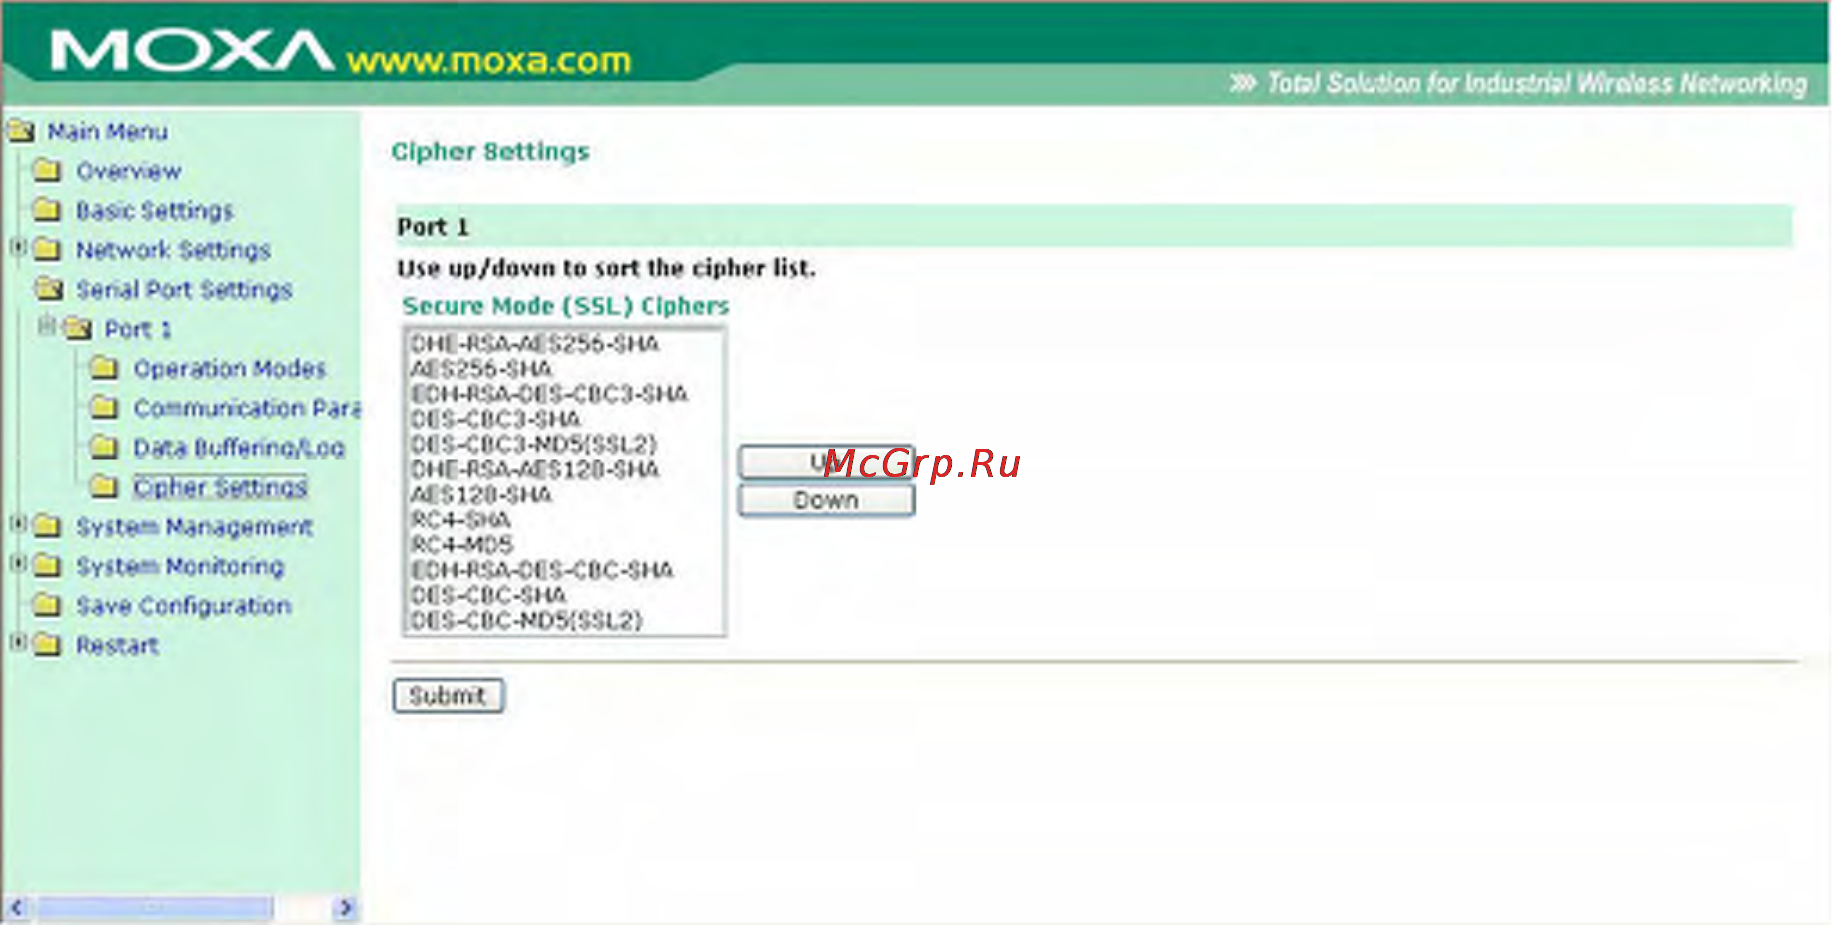This screenshot has height=925, width=1832.
Task: Submit the cipher settings
Action: [448, 696]
